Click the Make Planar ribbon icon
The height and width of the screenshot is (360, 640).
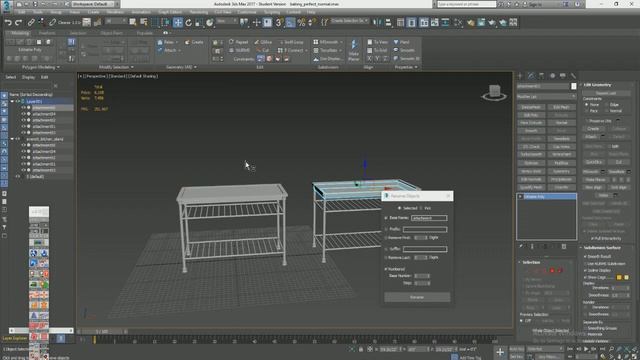[x=353, y=50]
